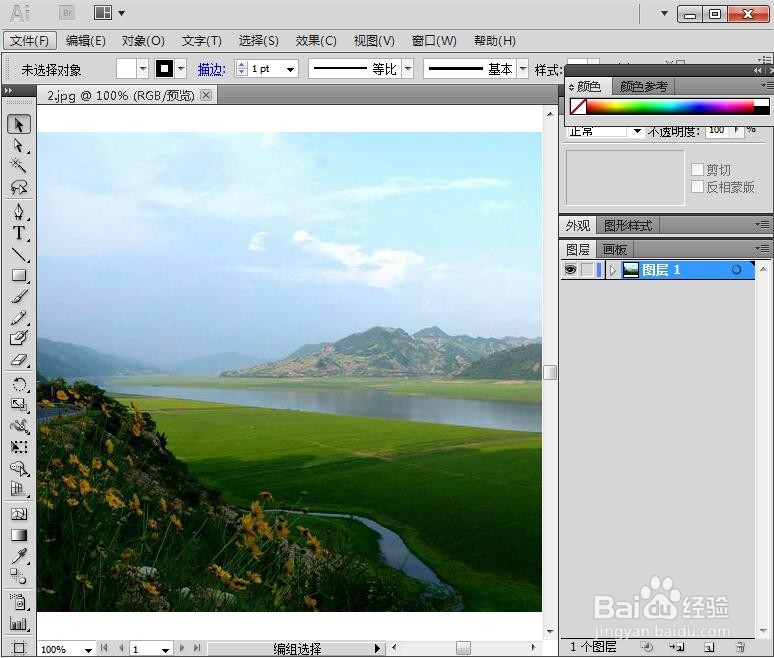The image size is (774, 658).
Task: Click the 描边 stroke link
Action: coord(211,70)
